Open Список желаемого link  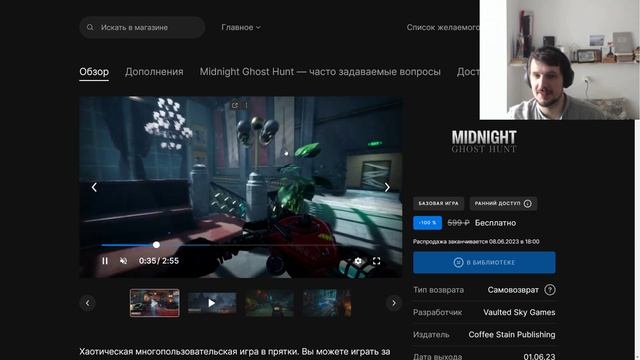tap(443, 27)
